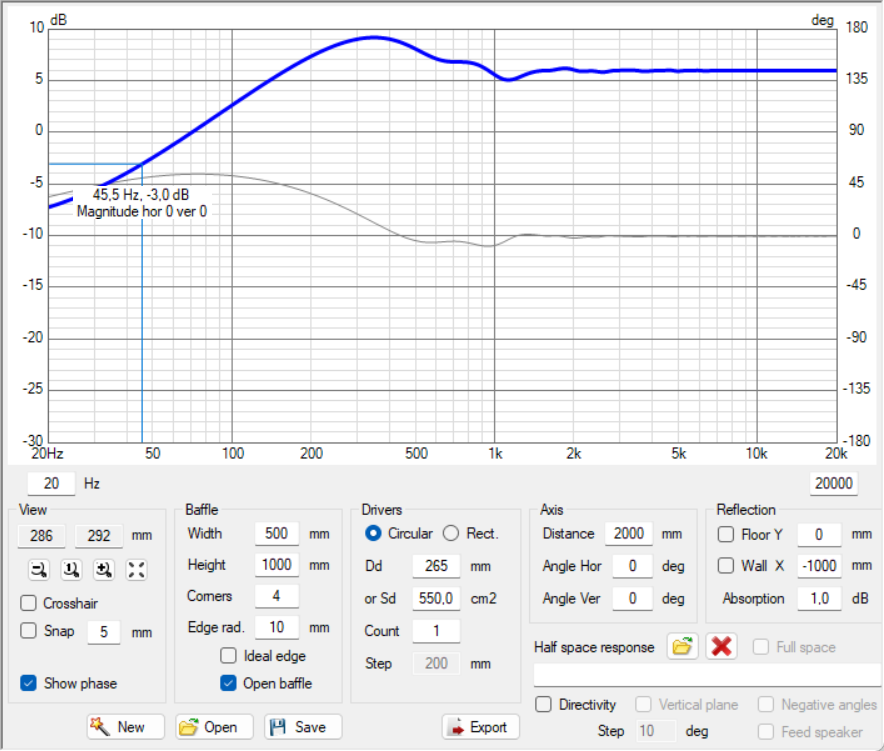Click the Baffle Corners field

[276, 596]
